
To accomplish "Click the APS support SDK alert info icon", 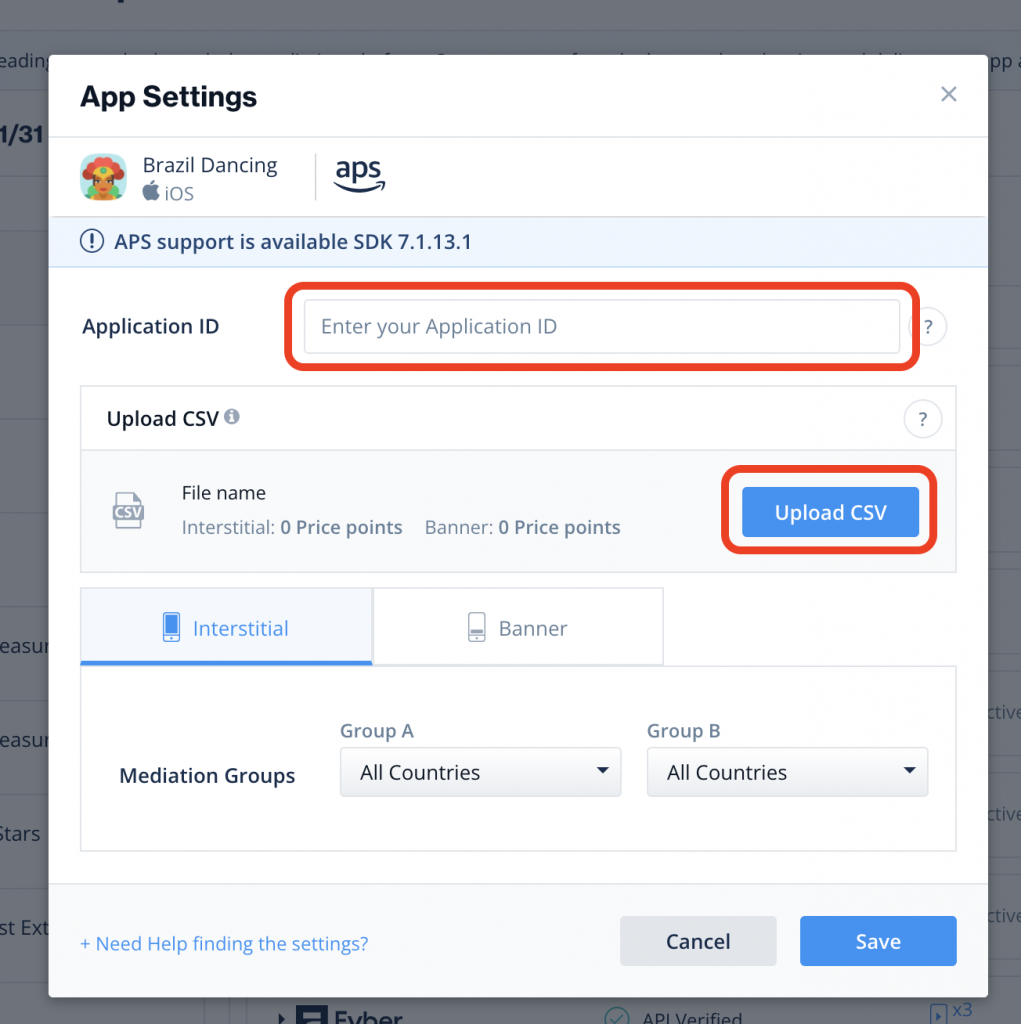I will click(x=91, y=241).
